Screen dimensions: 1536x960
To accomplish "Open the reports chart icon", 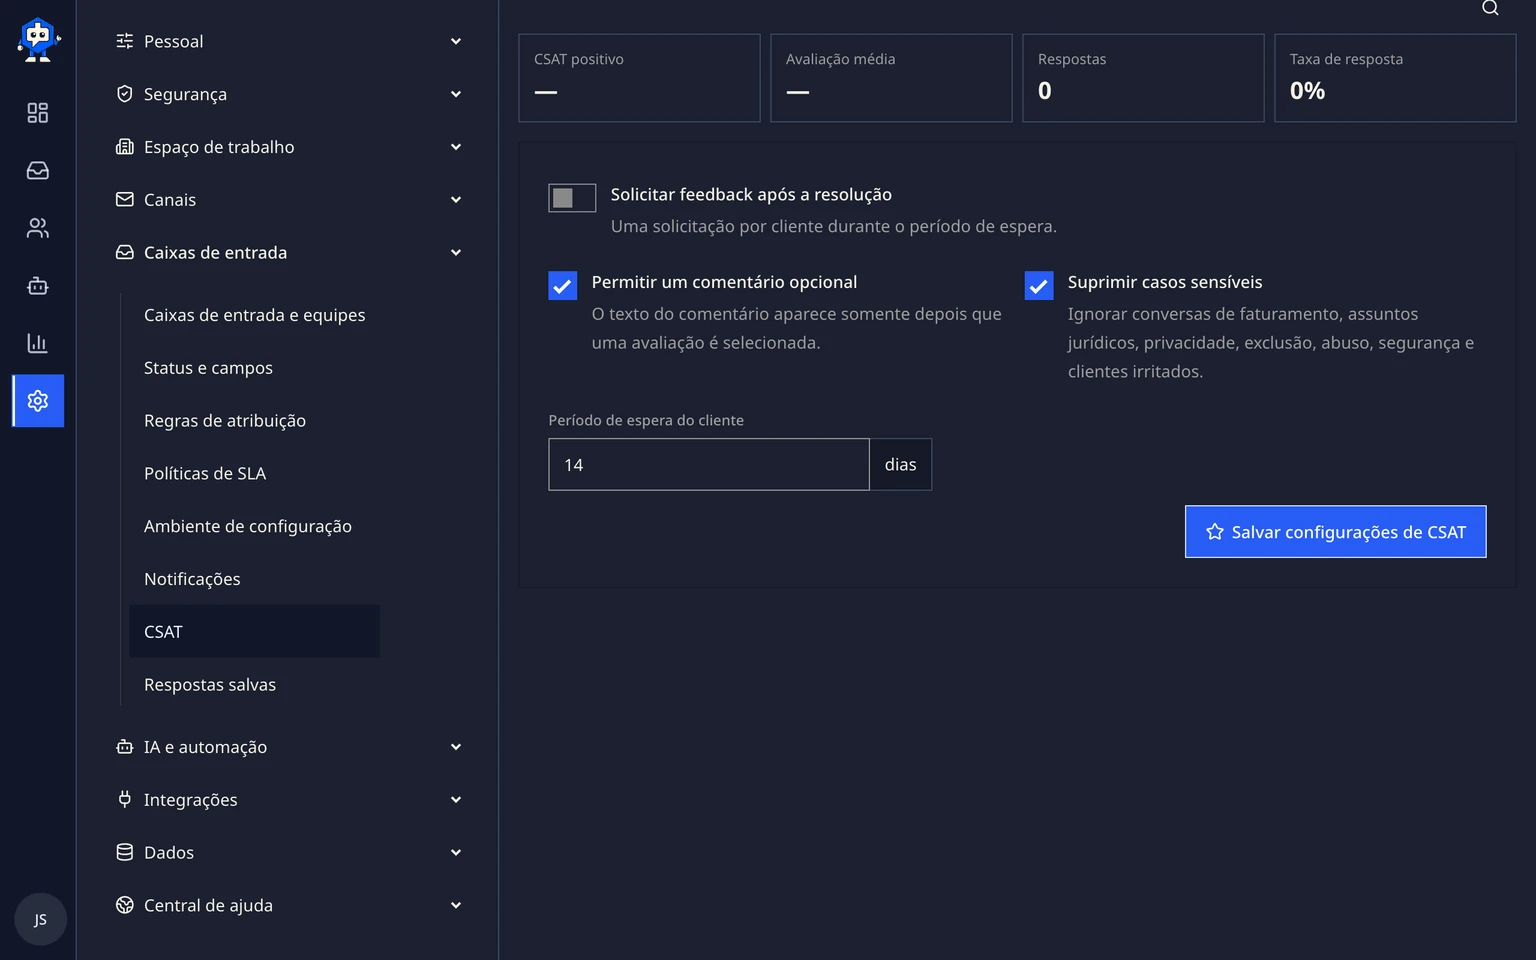I will 38,343.
